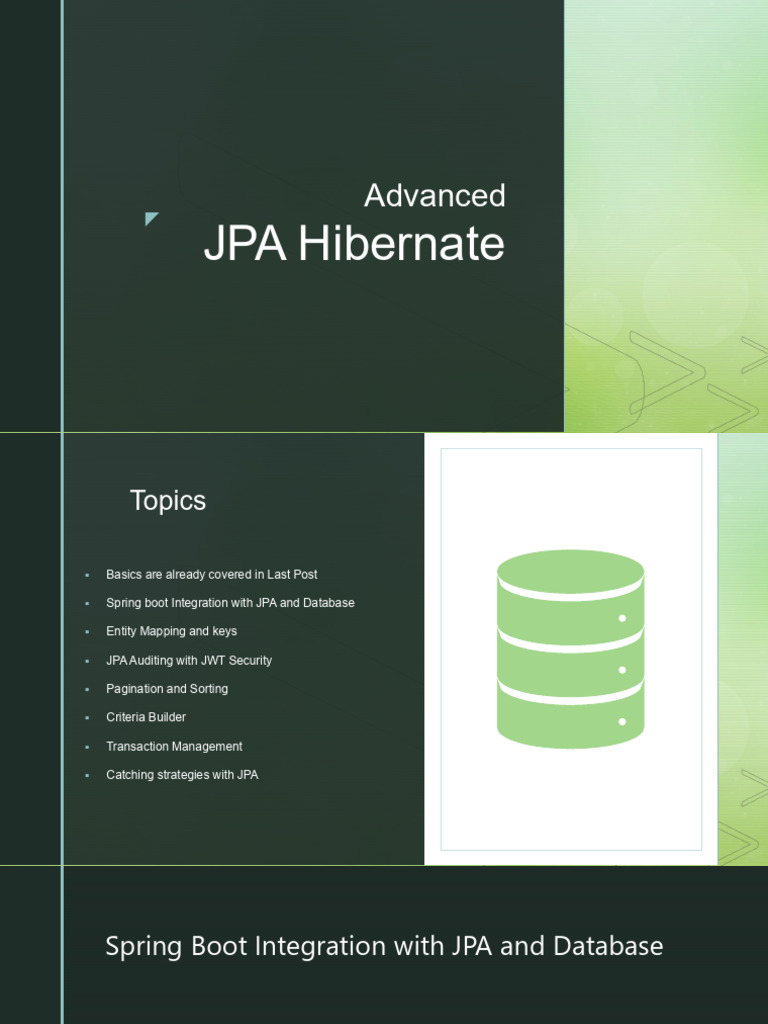This screenshot has width=768, height=1024.
Task: Select the 'Advanced' title text
Action: [434, 195]
